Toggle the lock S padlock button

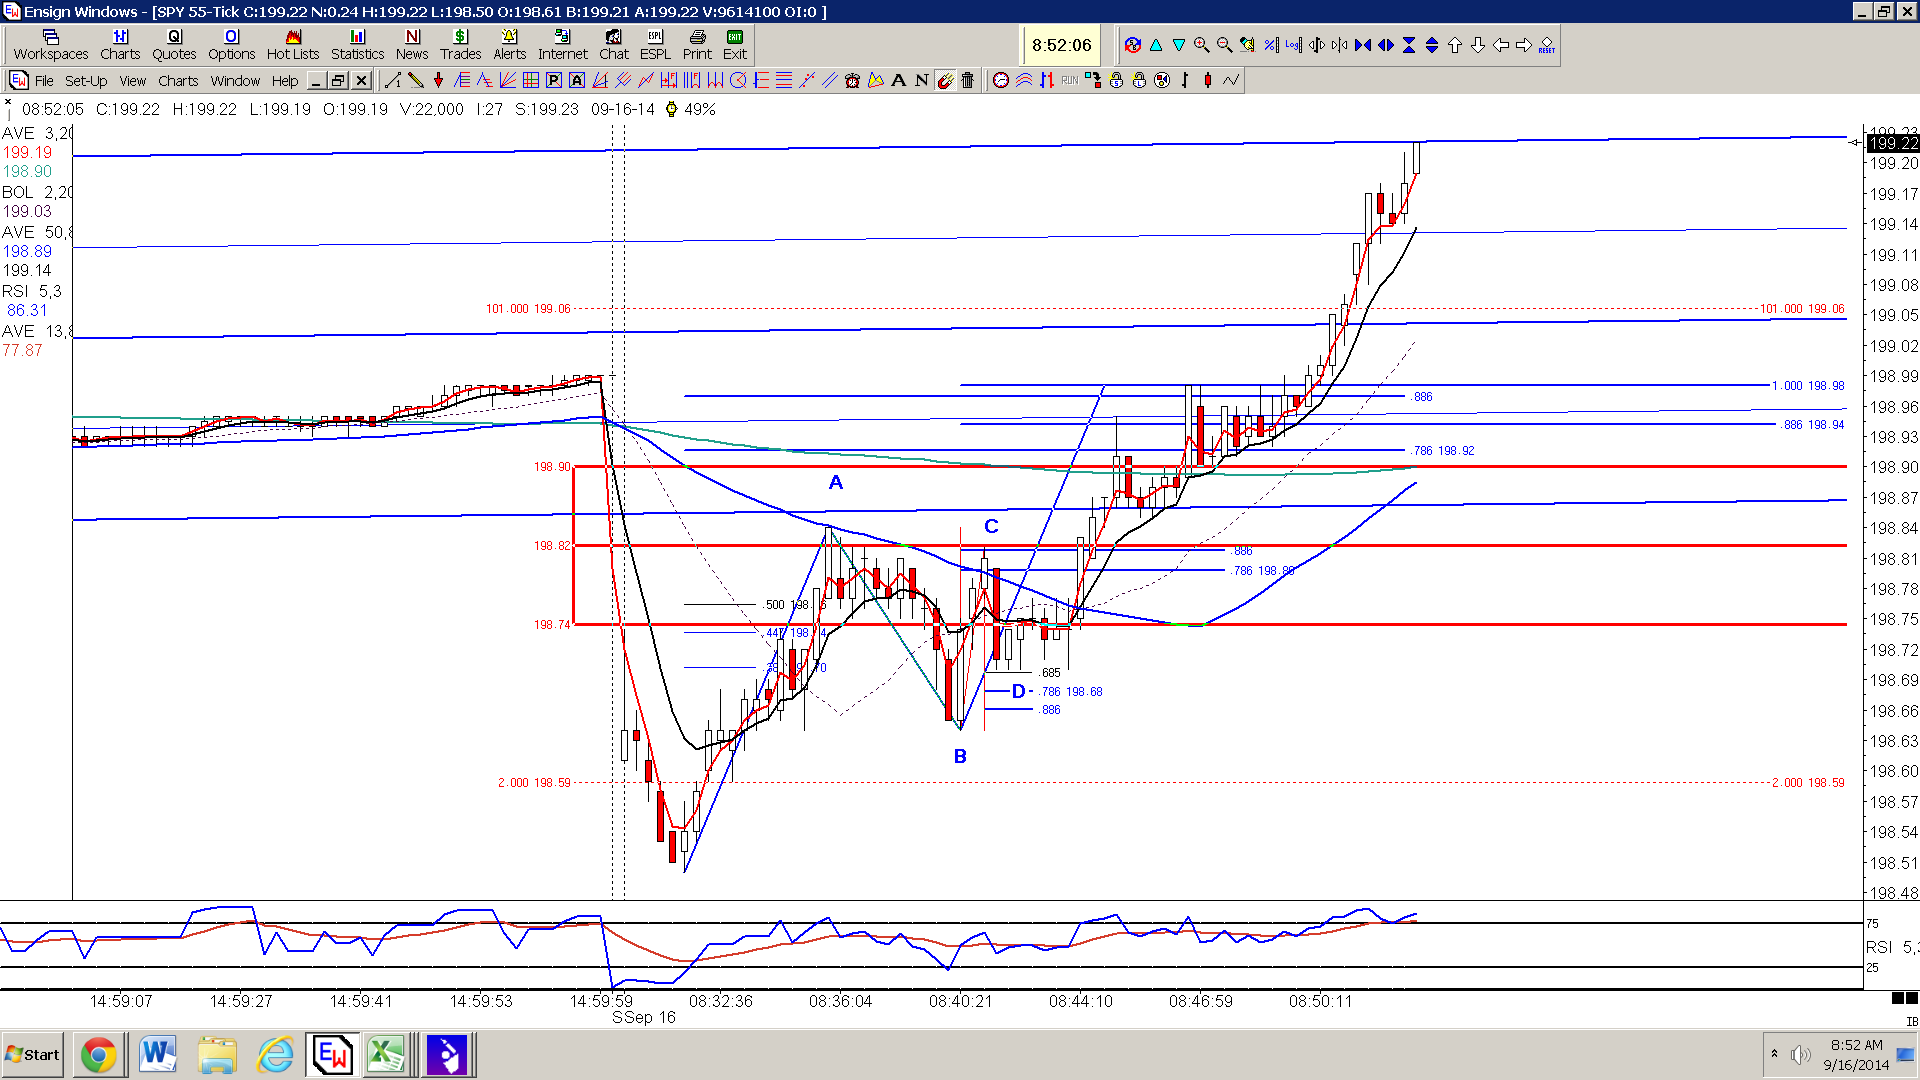point(1114,80)
